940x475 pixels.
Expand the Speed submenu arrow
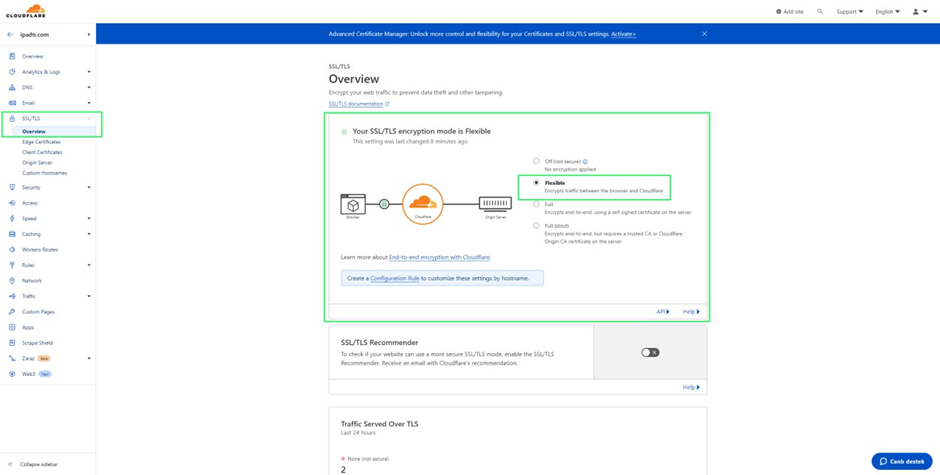(89, 218)
